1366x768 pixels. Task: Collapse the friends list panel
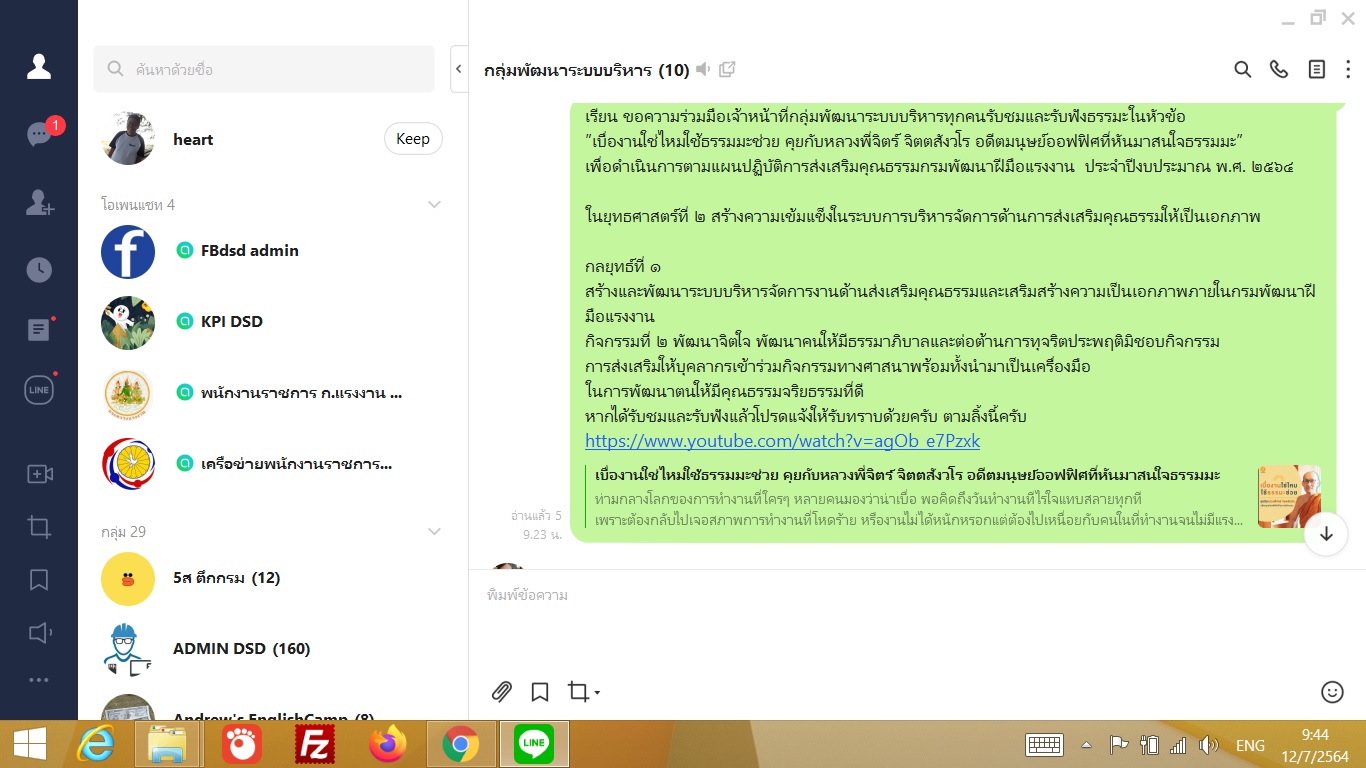(459, 69)
